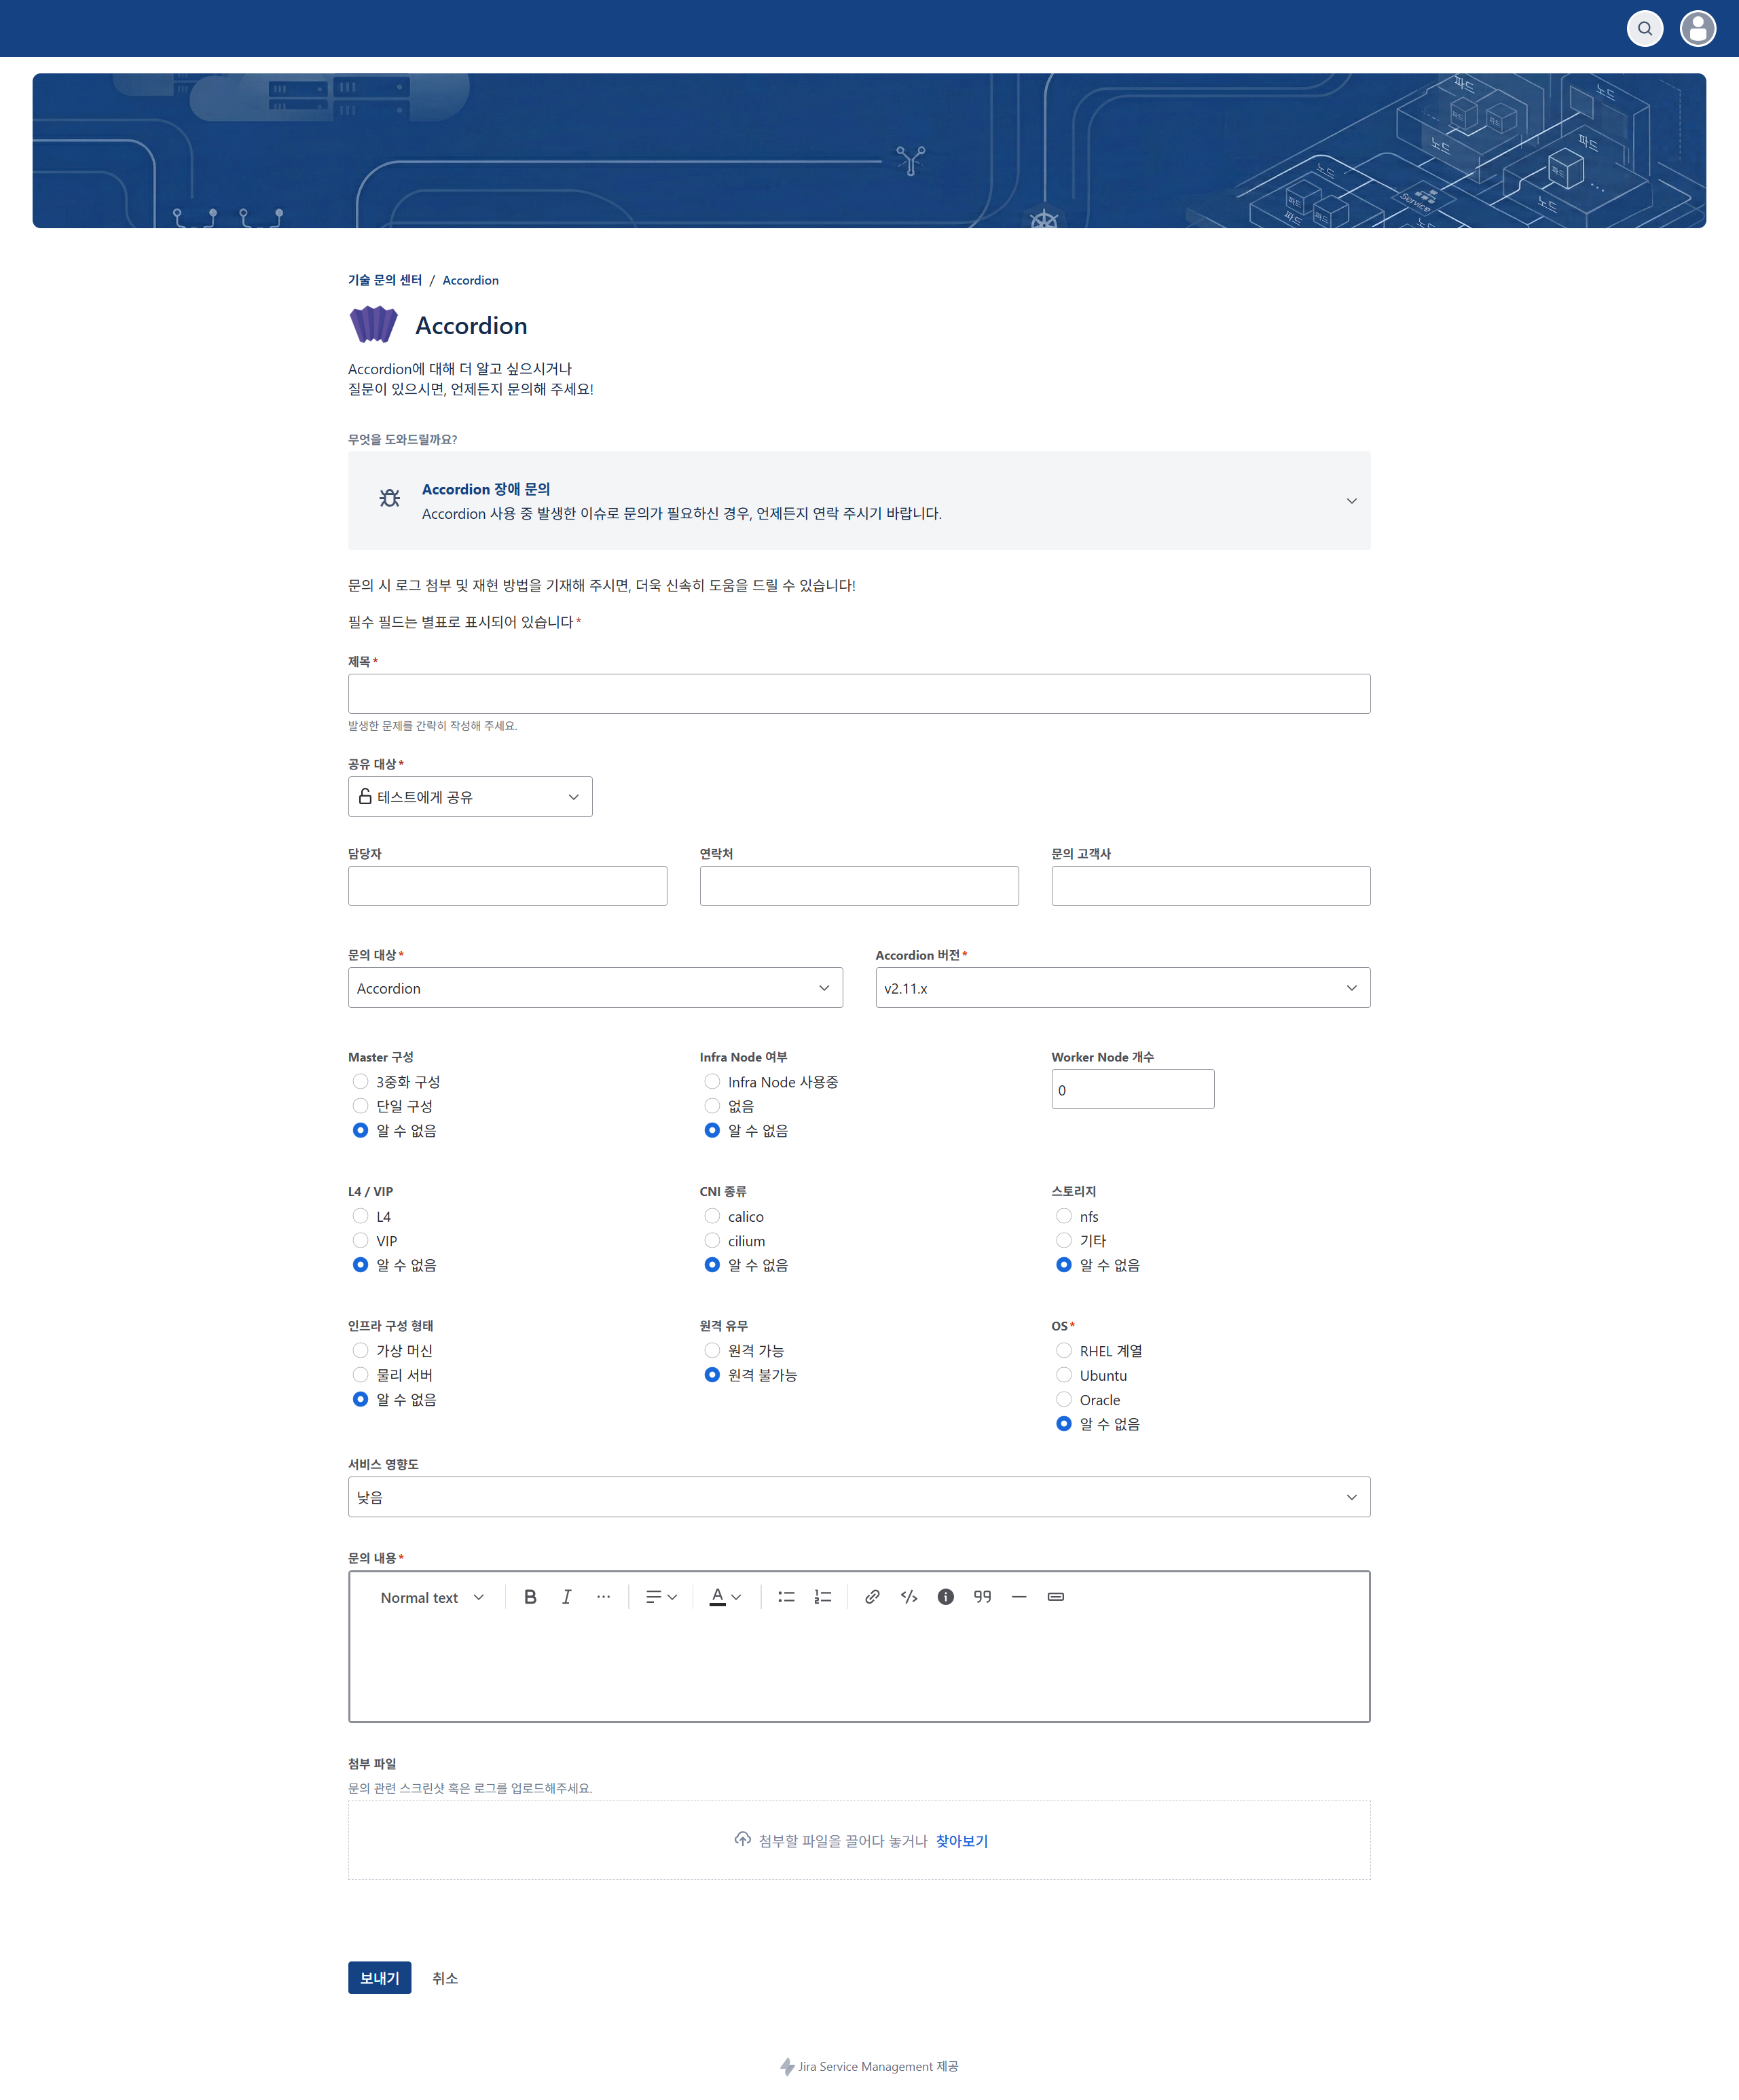Open the user profile avatar menu
This screenshot has height=2100, width=1739.
coord(1697,28)
